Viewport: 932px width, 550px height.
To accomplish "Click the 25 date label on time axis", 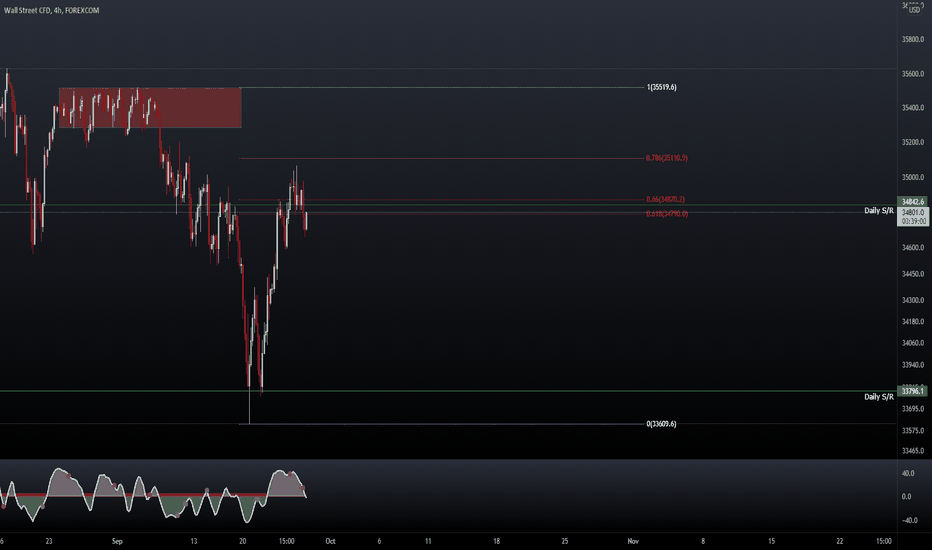I will pyautogui.click(x=565, y=541).
